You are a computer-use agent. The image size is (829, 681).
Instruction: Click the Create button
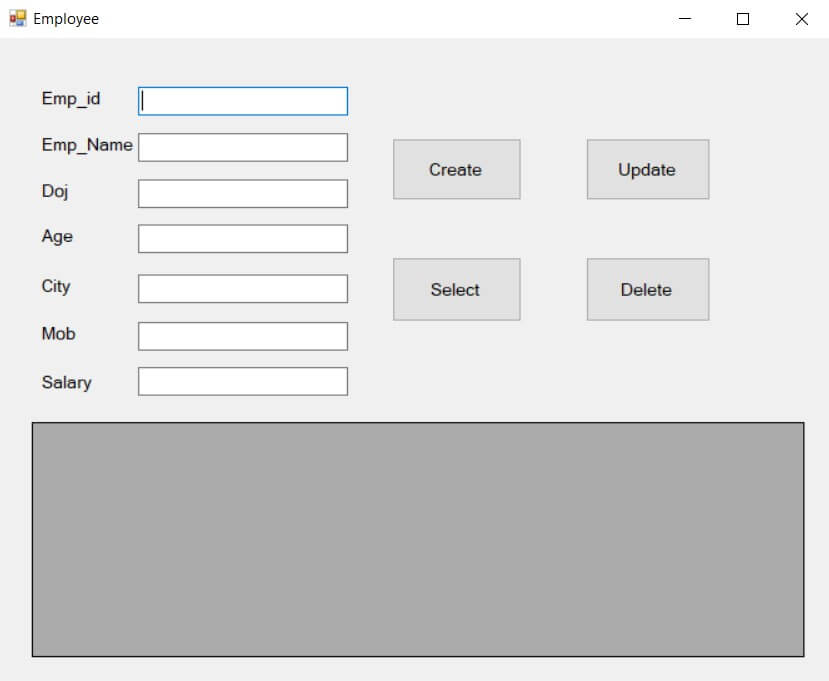[456, 169]
